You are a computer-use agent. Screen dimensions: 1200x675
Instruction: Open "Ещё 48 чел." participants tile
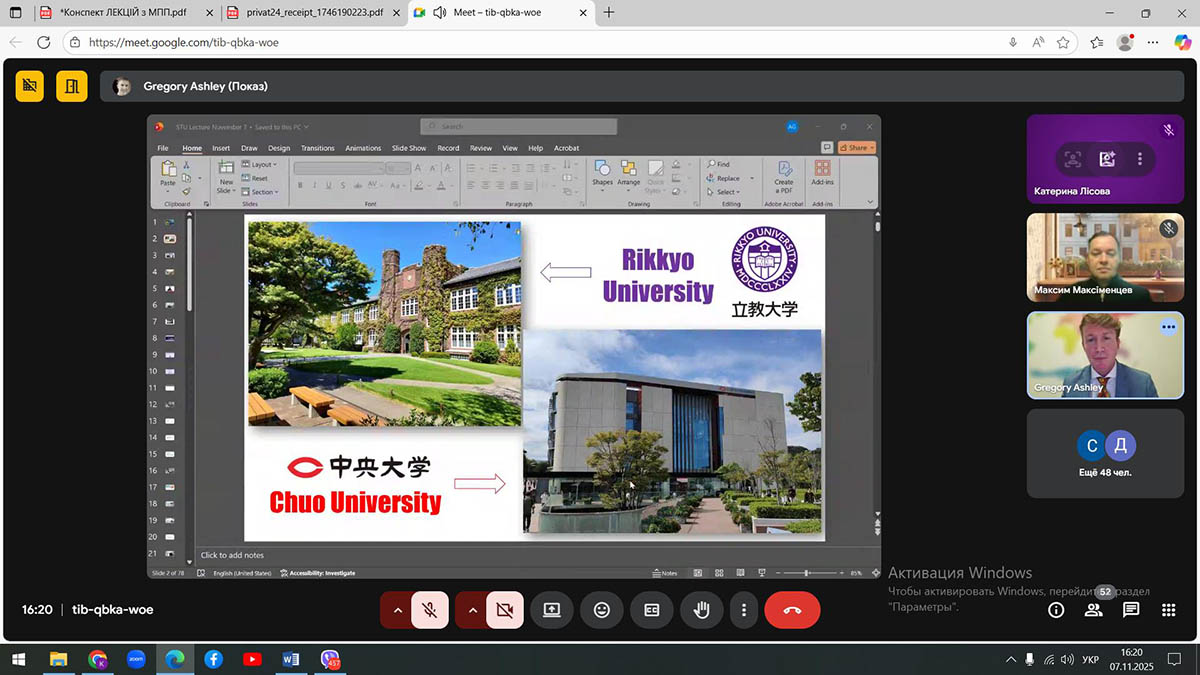click(x=1105, y=453)
